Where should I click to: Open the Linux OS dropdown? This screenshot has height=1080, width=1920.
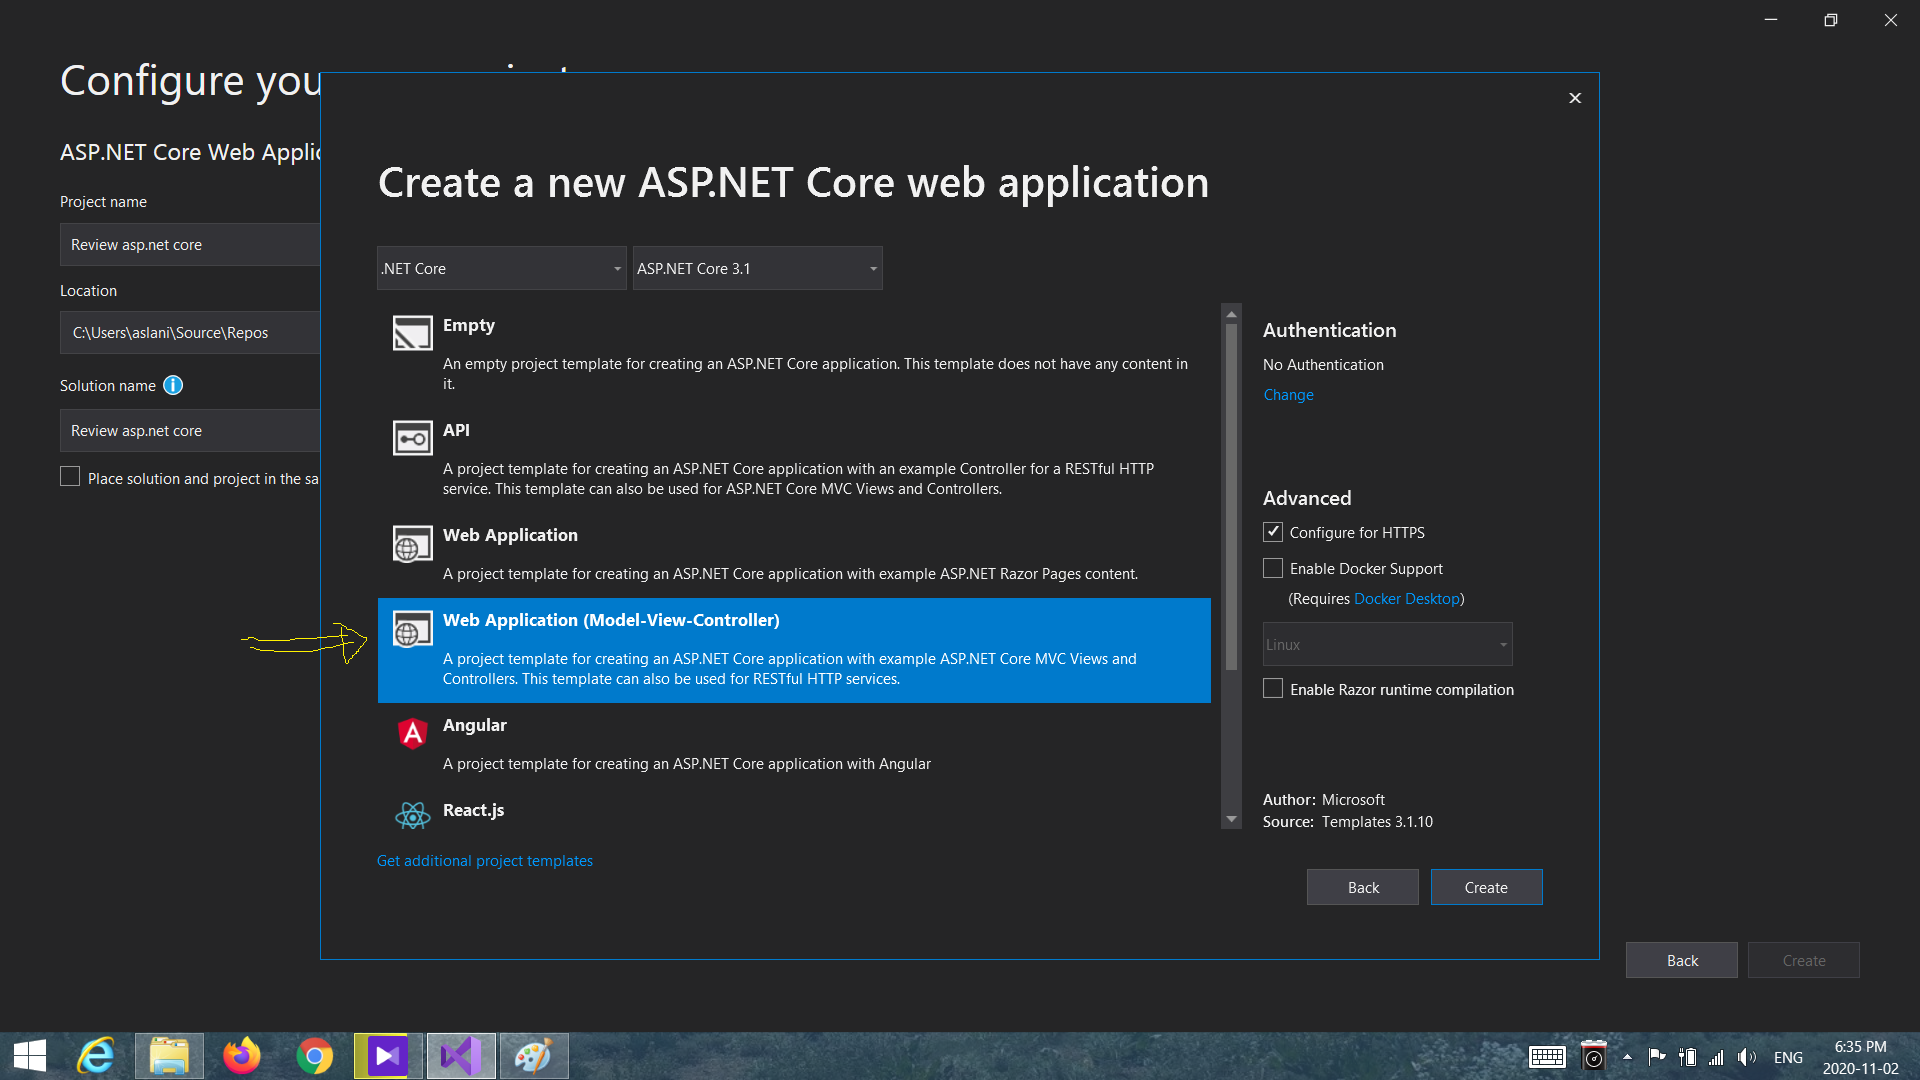tap(1387, 644)
